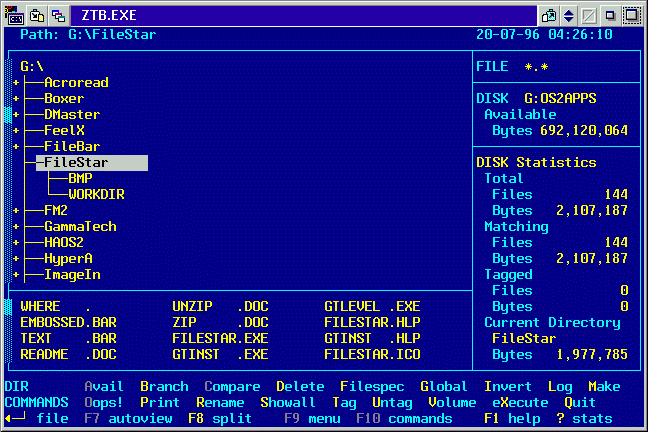Select the WHERE . file entry
Screen dimensions: 648x432
tap(55, 306)
